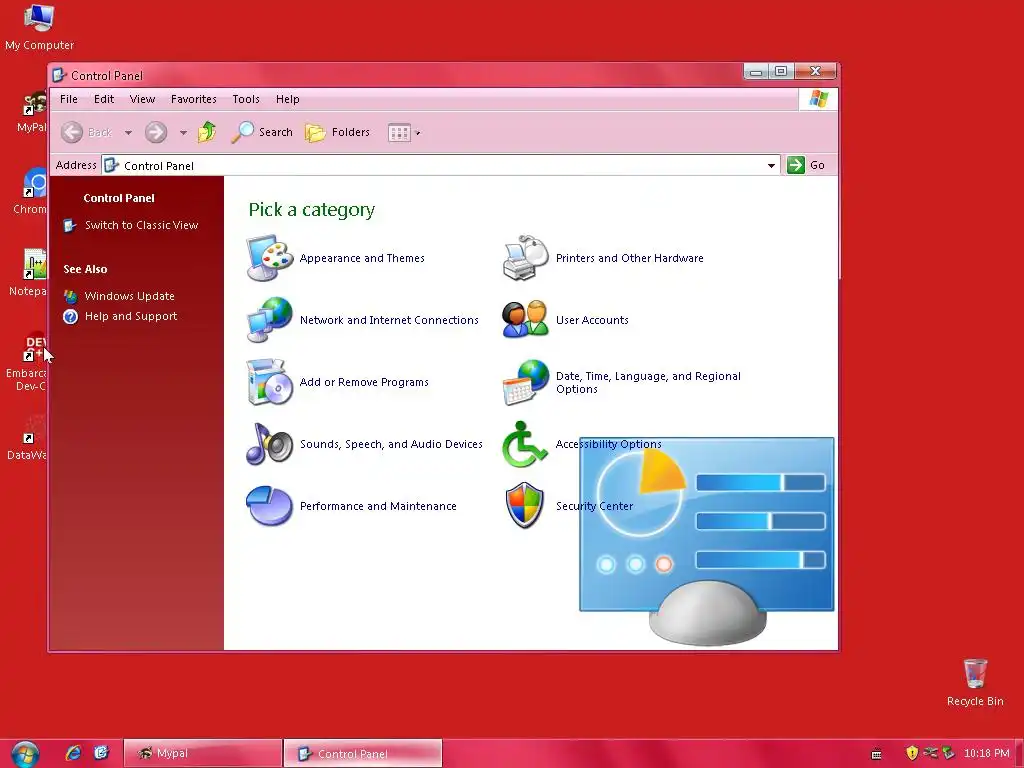Click Appearance and Themes text link
1024x768 pixels.
click(362, 258)
